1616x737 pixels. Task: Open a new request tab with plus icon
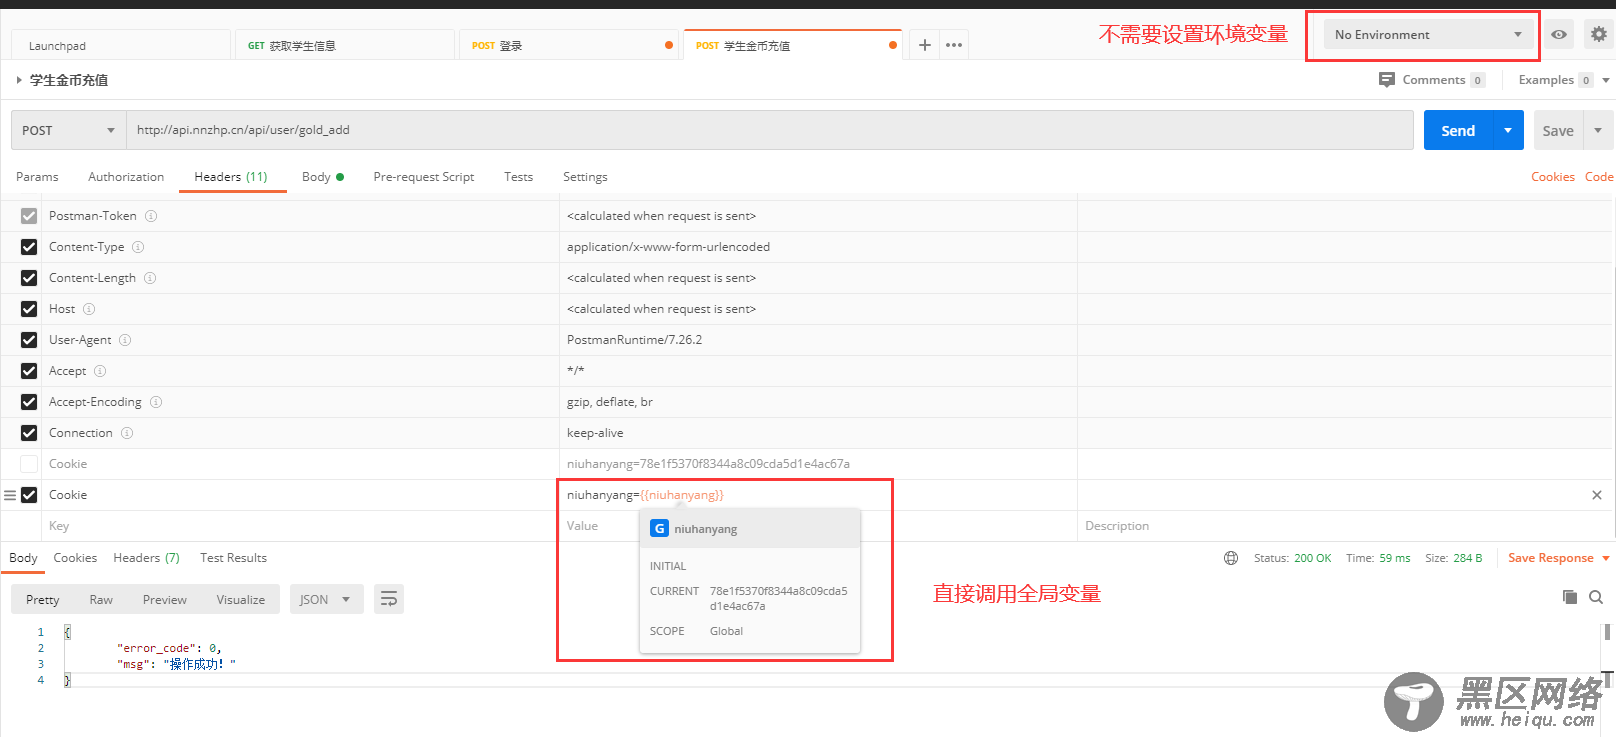coord(925,45)
